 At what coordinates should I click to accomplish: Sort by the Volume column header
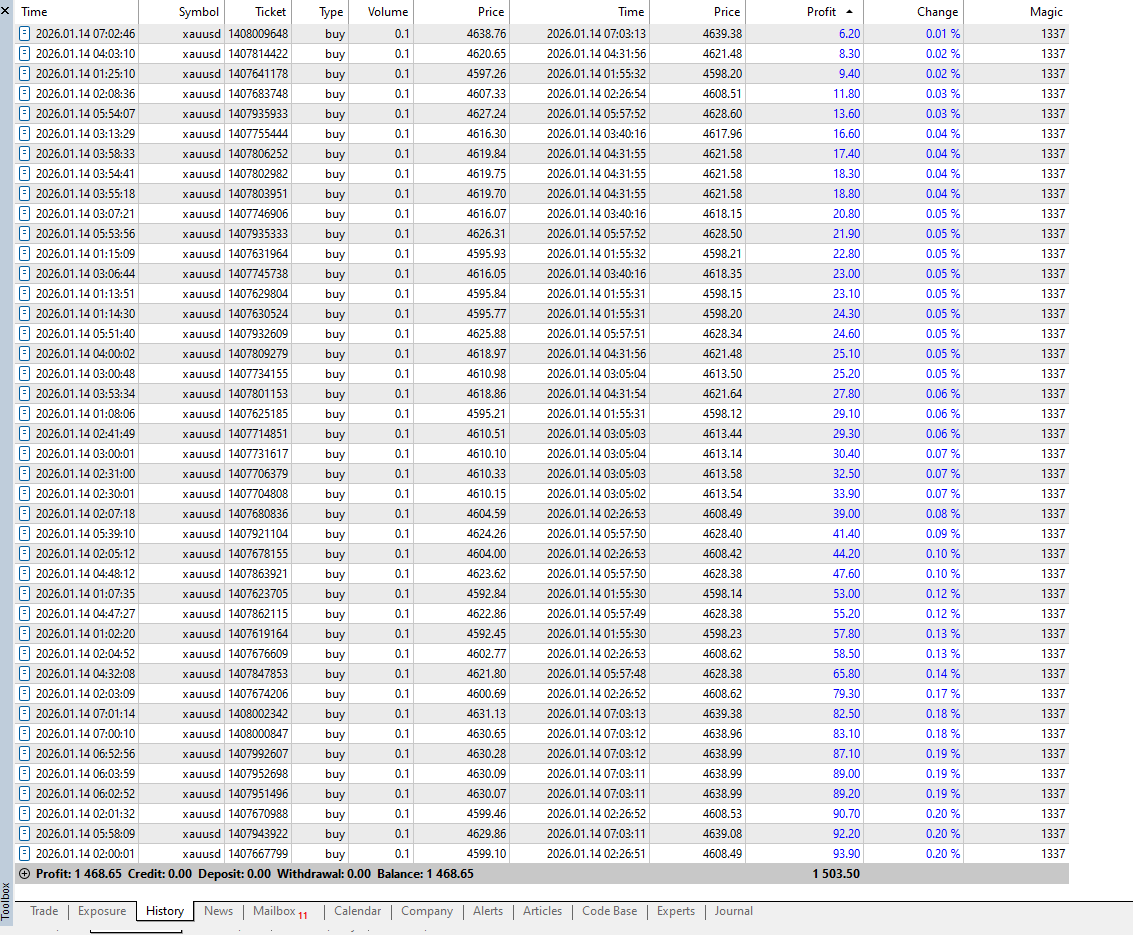[381, 12]
